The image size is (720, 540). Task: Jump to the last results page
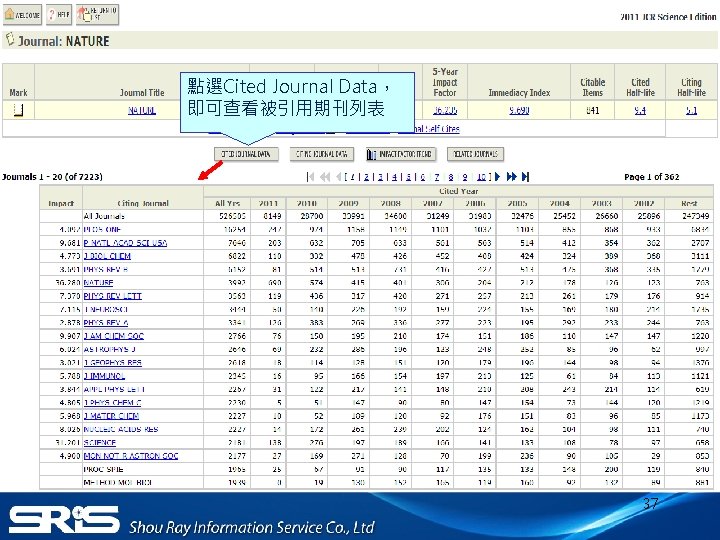(x=525, y=177)
